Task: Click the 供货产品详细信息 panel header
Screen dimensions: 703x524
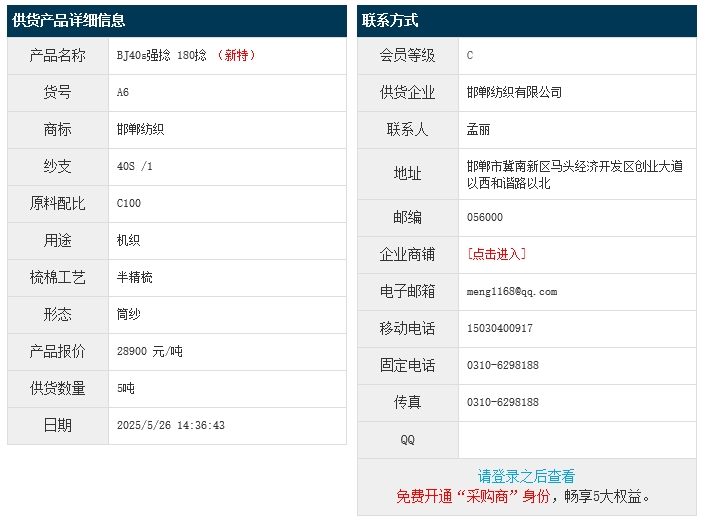Action: tap(69, 20)
